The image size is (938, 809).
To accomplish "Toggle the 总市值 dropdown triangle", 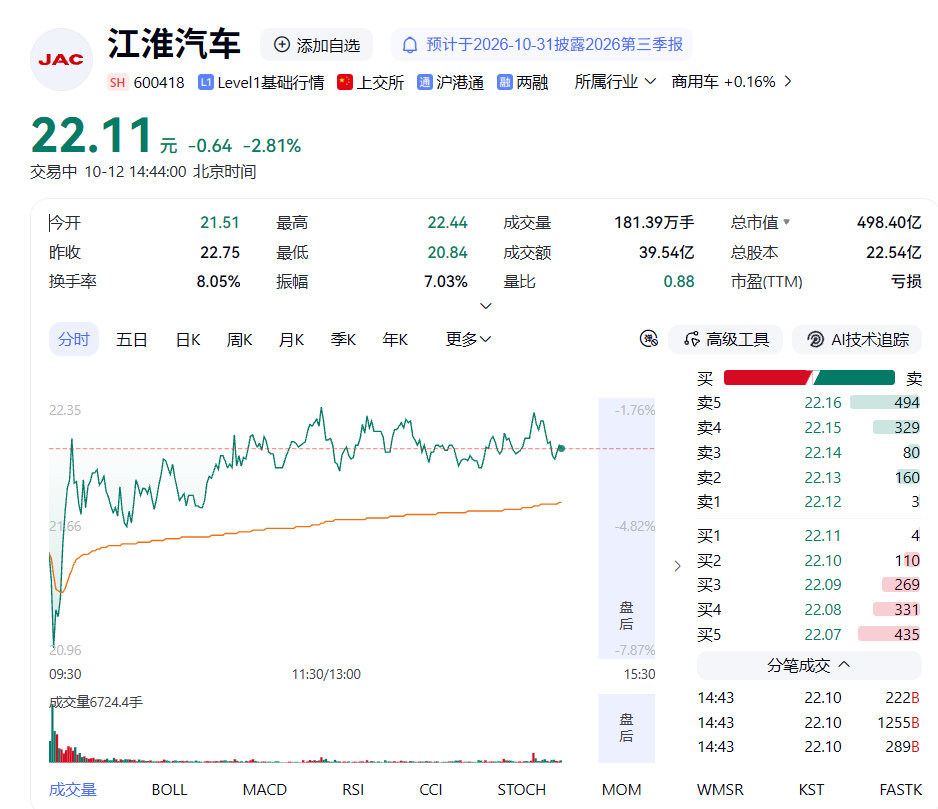I will pyautogui.click(x=787, y=222).
